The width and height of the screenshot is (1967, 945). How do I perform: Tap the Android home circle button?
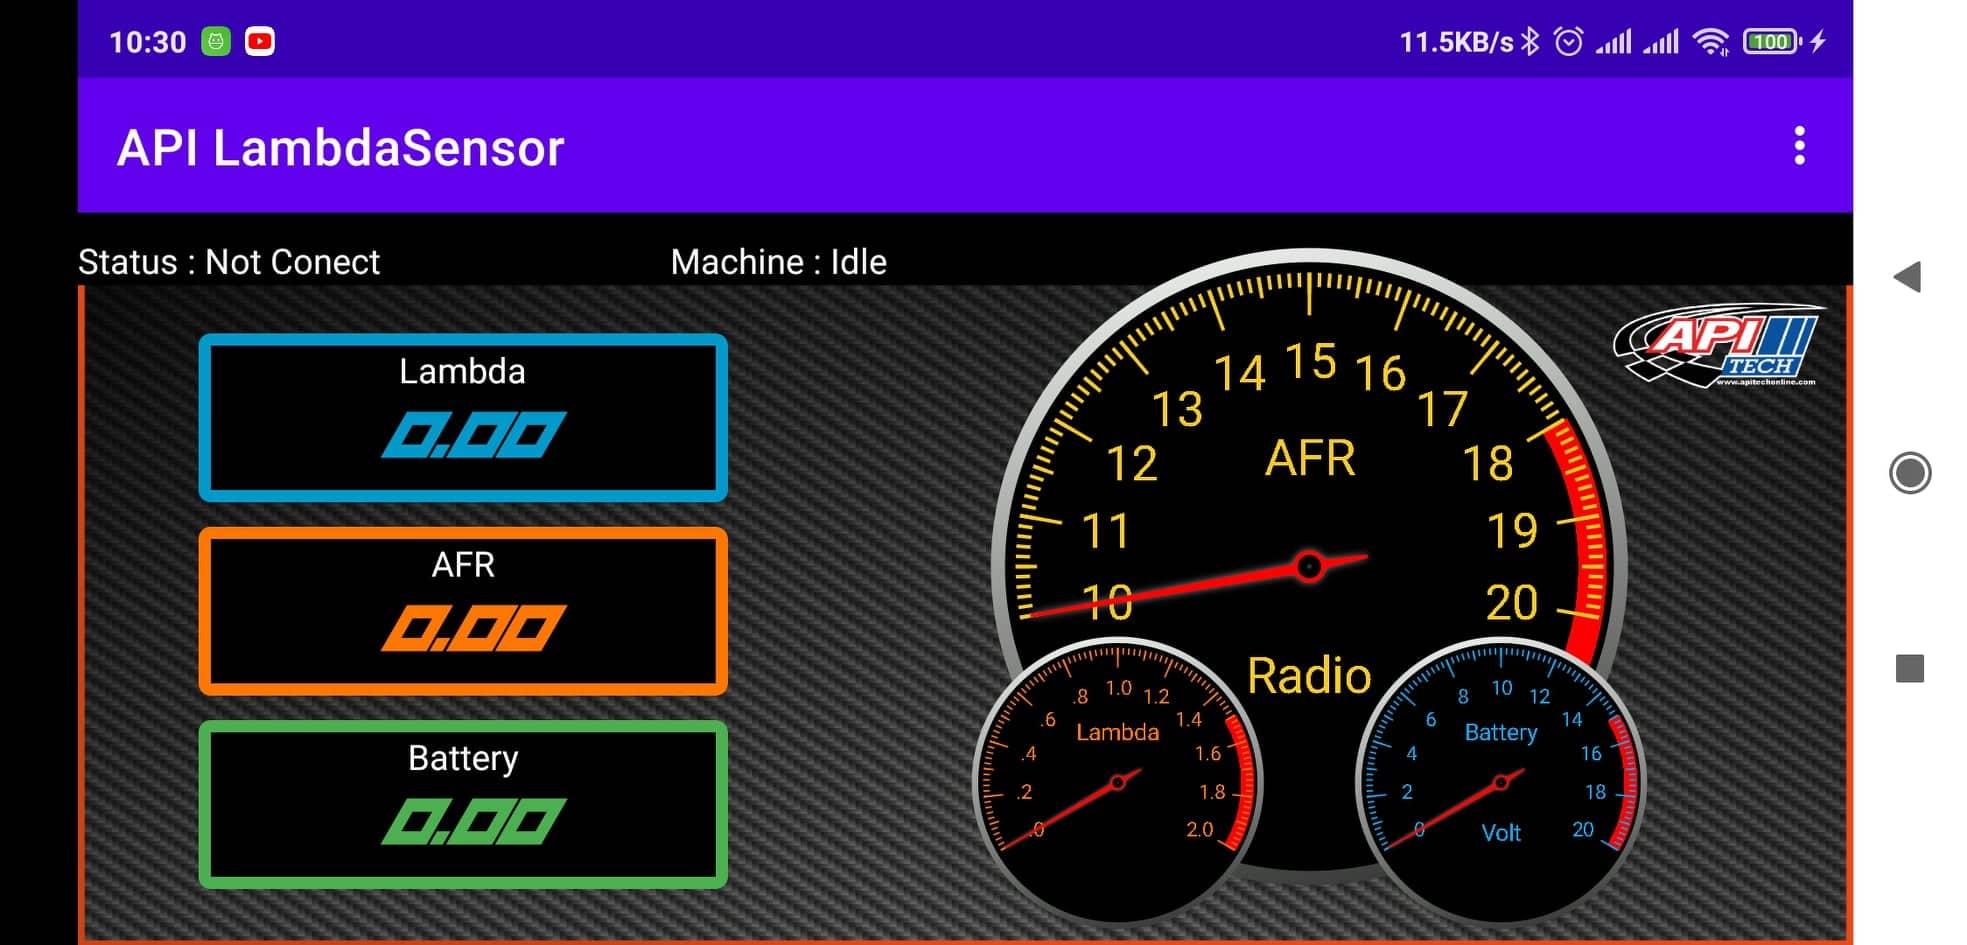click(1909, 473)
